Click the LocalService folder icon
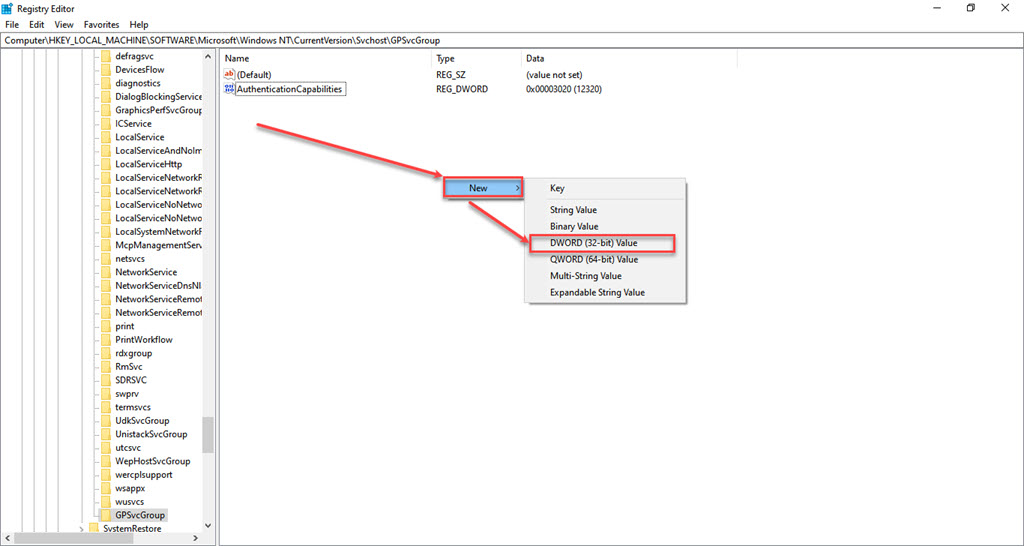Viewport: 1024px width, 546px height. click(106, 137)
